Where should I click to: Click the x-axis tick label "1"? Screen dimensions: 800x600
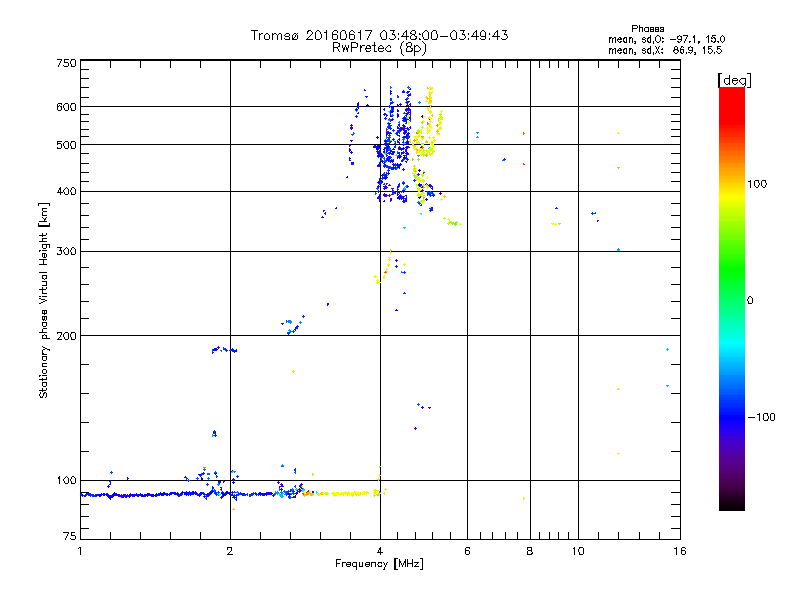[80, 551]
